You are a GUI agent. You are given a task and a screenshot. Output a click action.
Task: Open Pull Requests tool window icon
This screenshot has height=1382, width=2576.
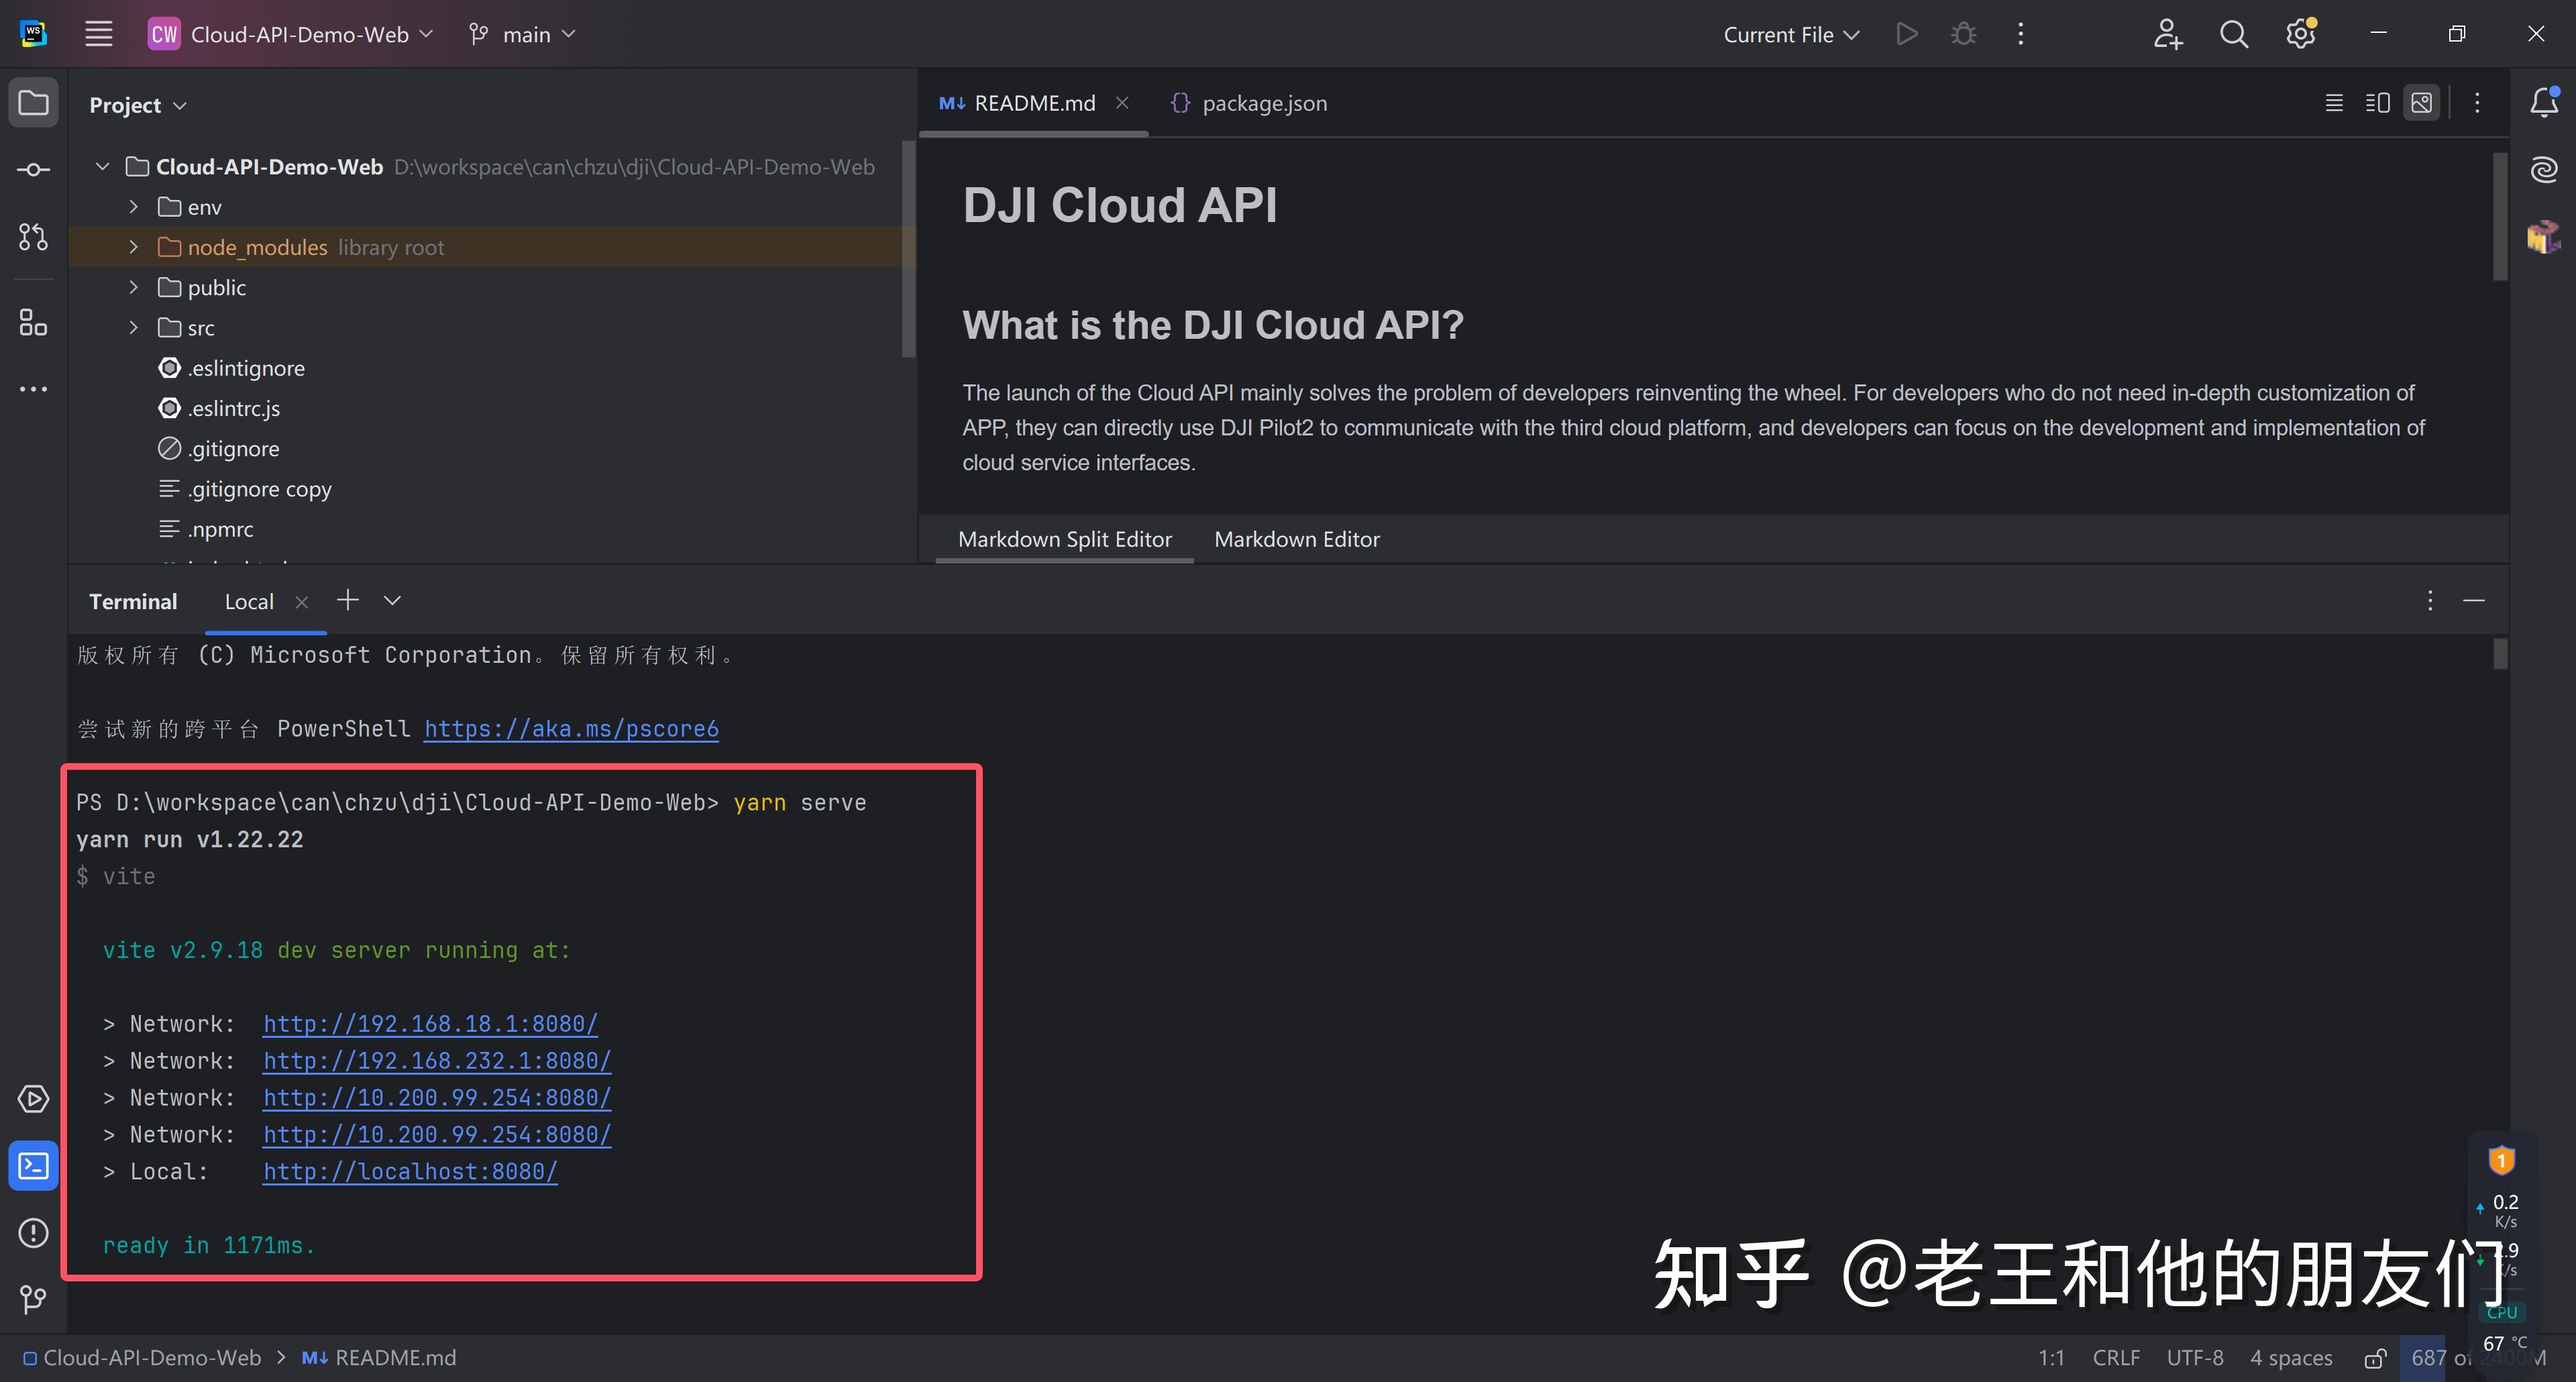tap(33, 237)
